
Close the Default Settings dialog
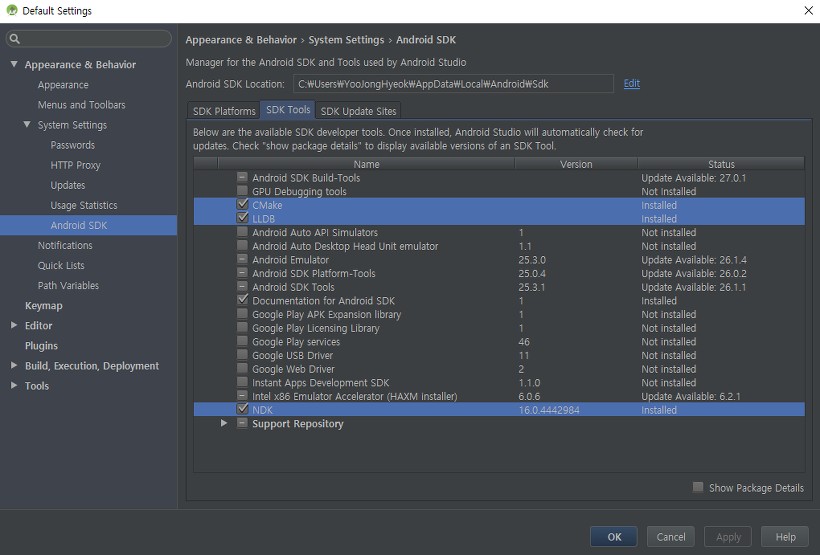coord(808,10)
